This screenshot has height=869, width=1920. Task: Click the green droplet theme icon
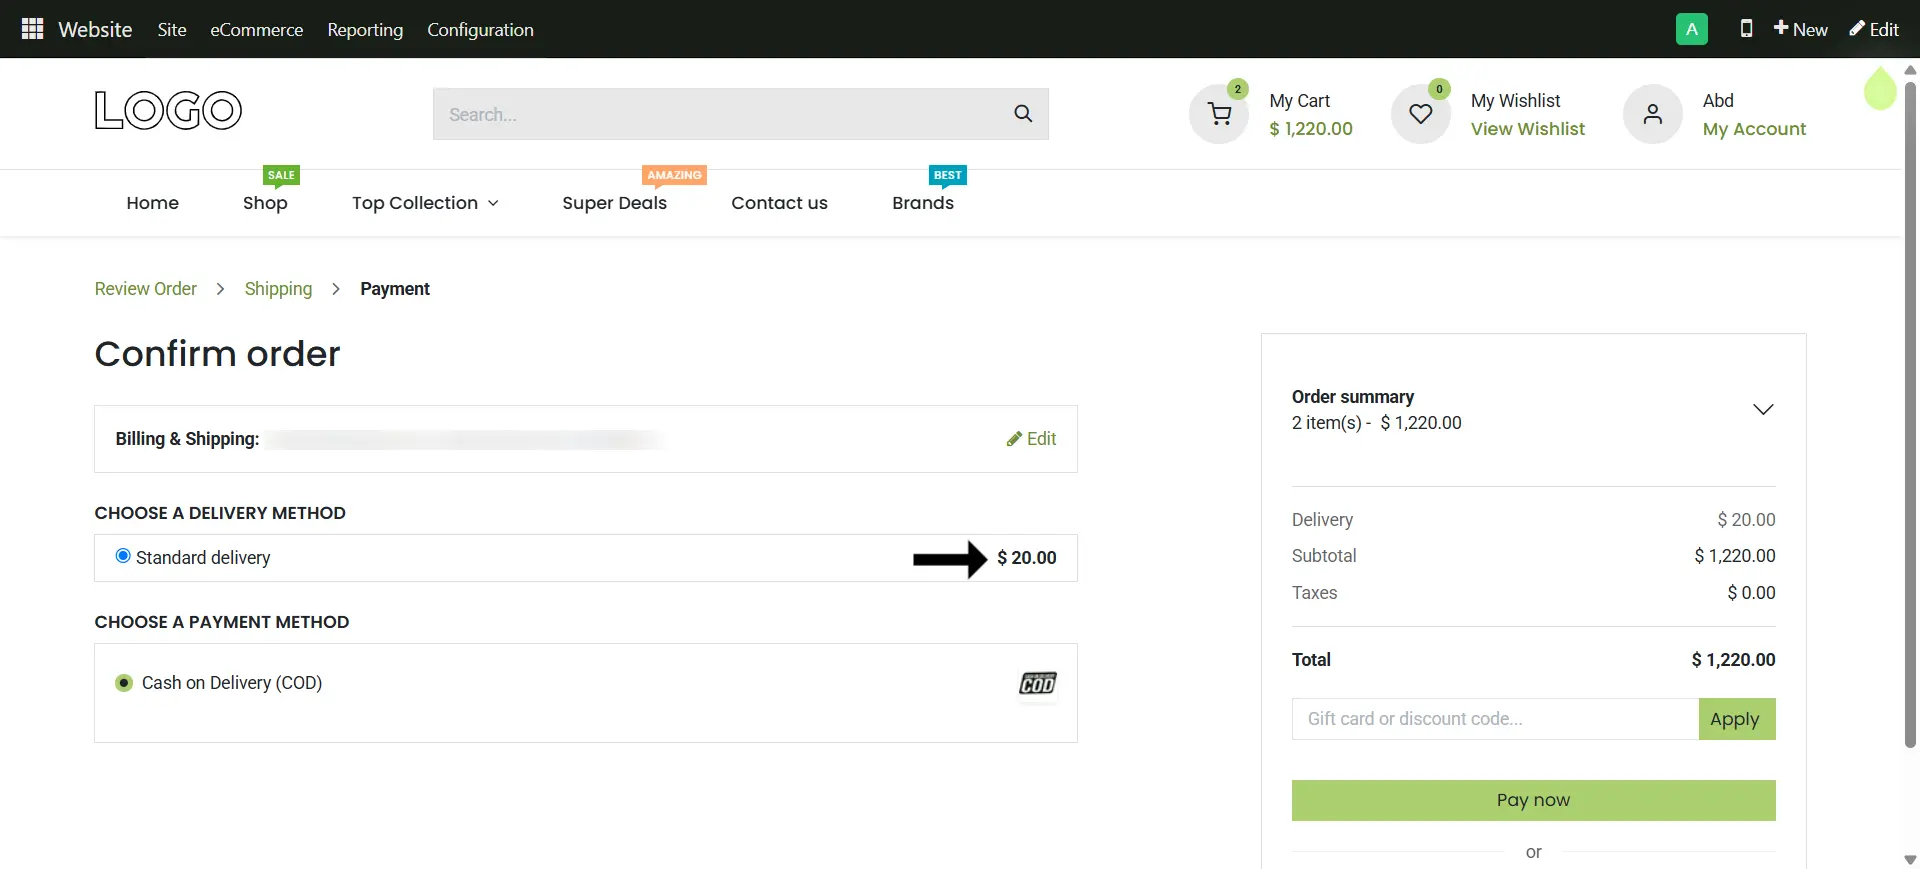(1879, 90)
